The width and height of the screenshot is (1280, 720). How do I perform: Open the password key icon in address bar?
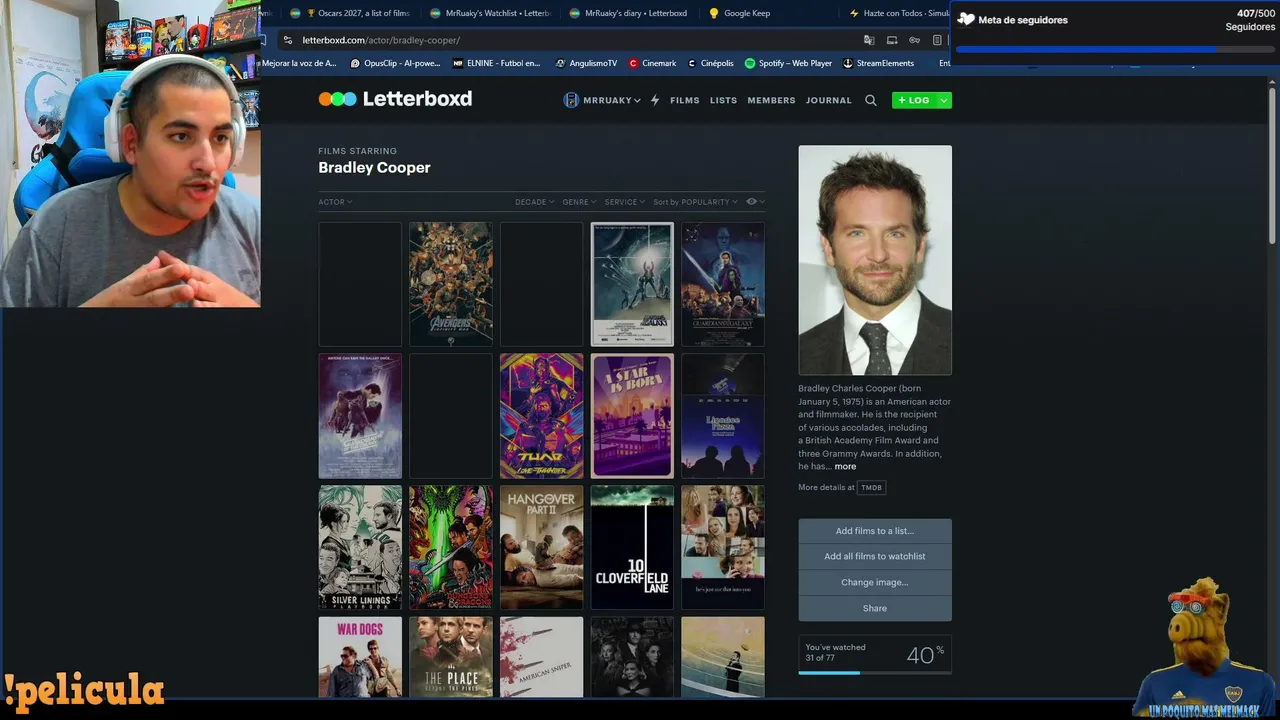915,40
